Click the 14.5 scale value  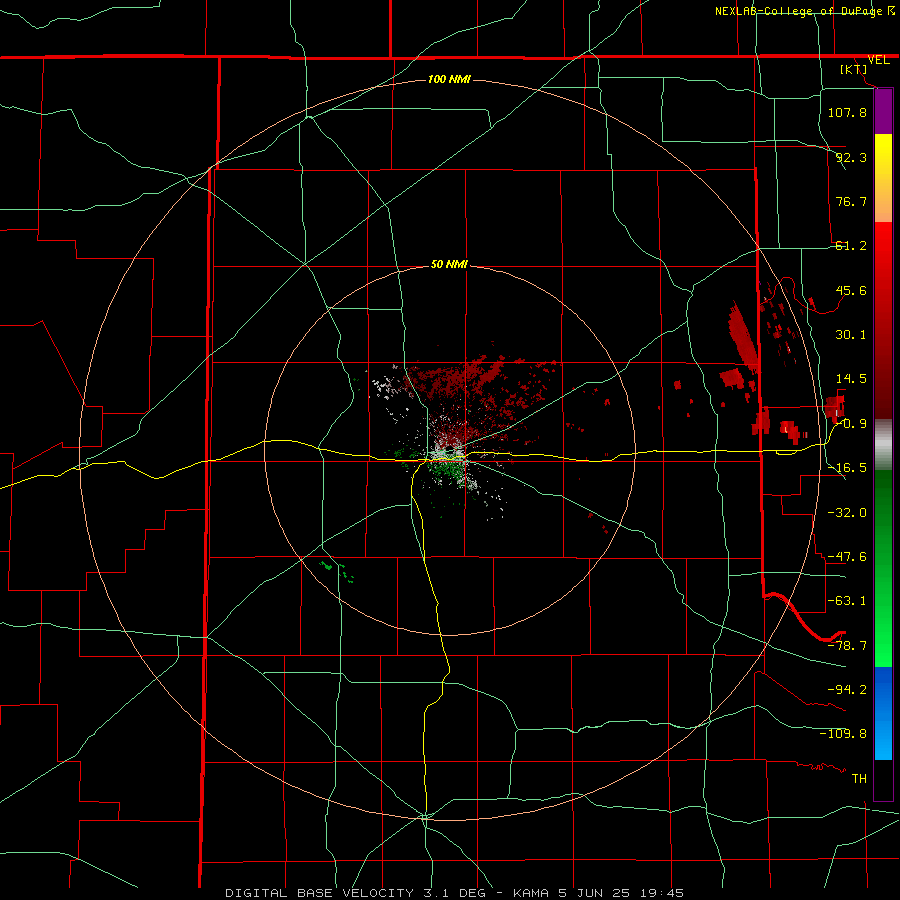point(851,379)
